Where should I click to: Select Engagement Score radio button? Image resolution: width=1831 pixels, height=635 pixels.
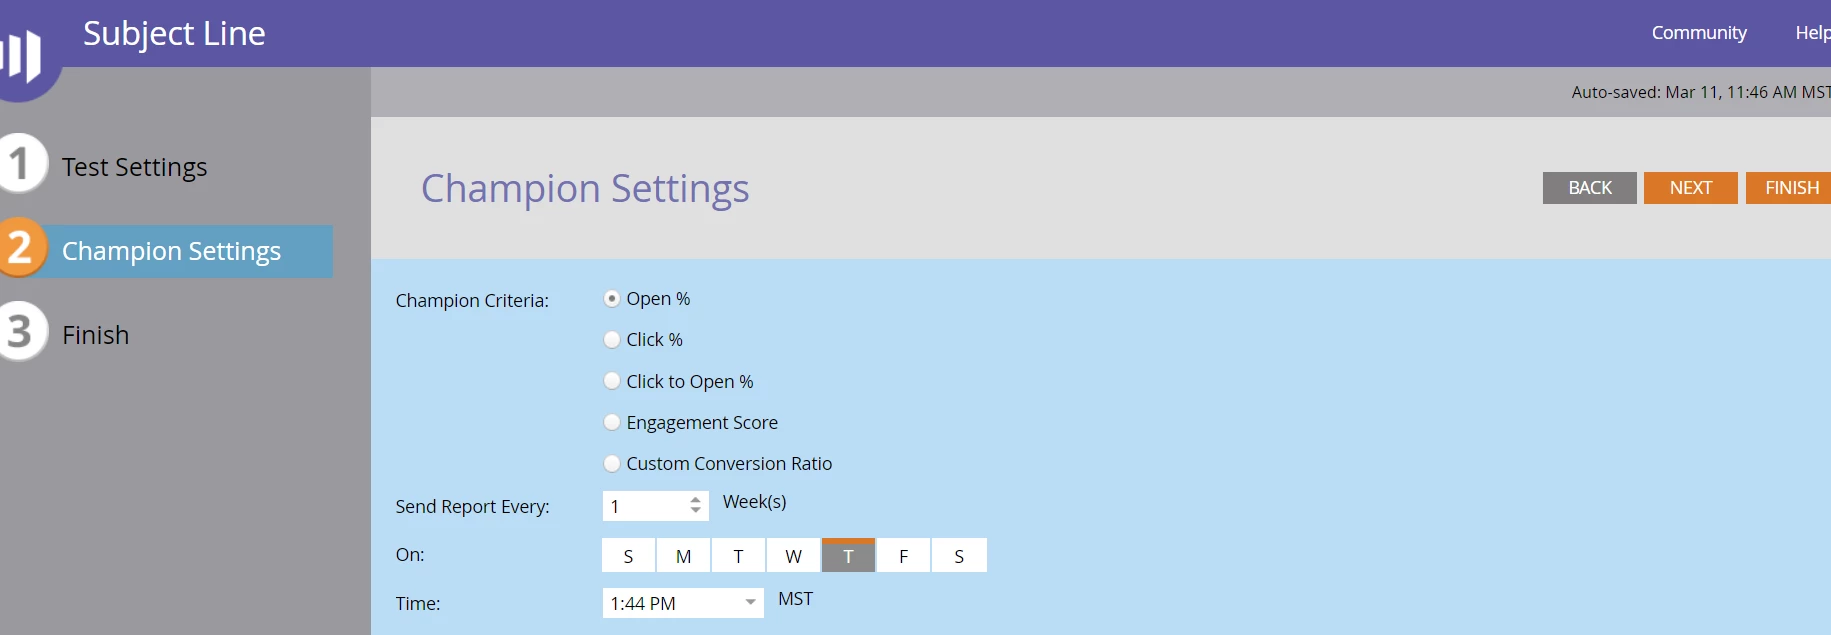pos(612,422)
